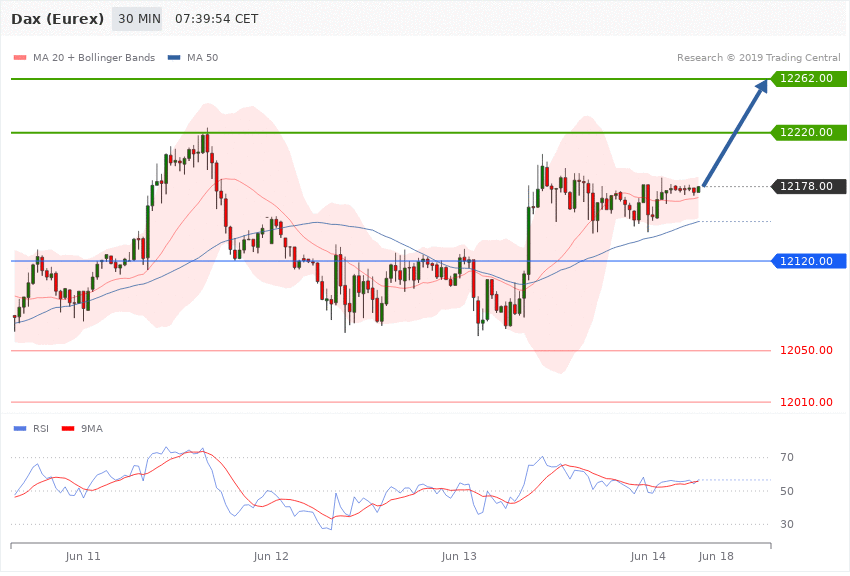Click the red 9MA legend swatch

68,429
